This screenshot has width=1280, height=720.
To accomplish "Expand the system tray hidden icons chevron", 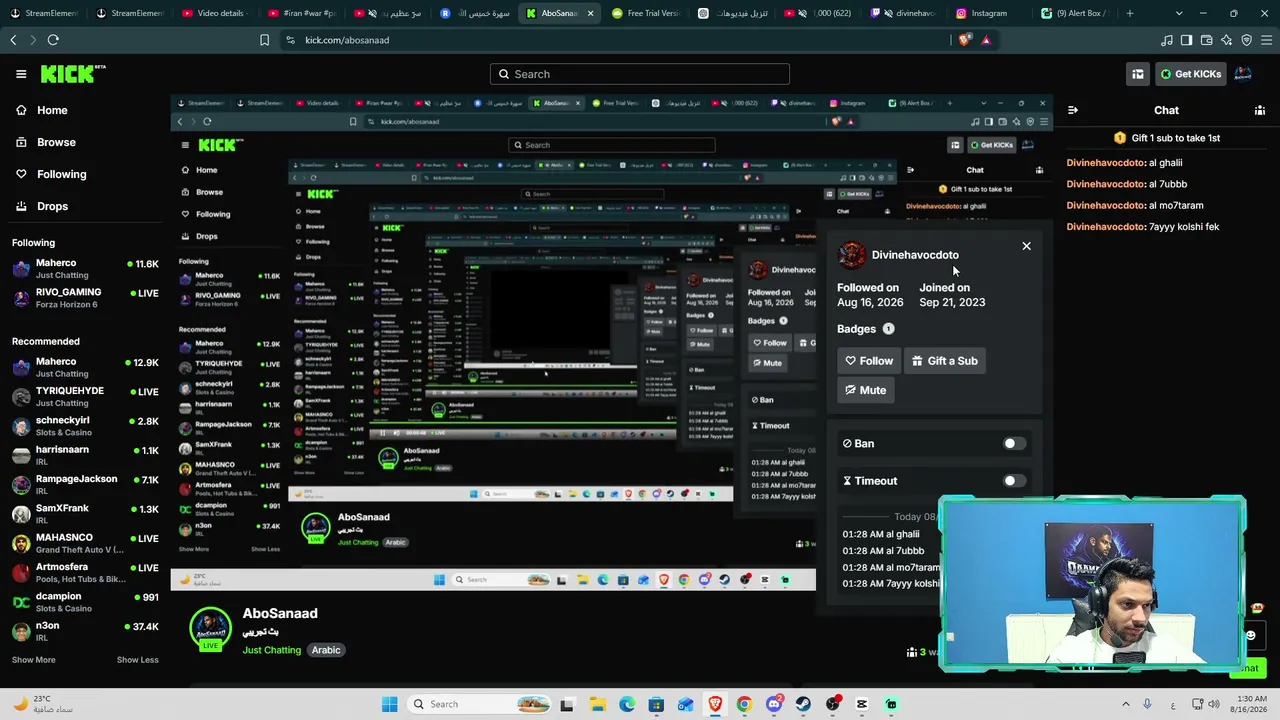I will point(1126,704).
